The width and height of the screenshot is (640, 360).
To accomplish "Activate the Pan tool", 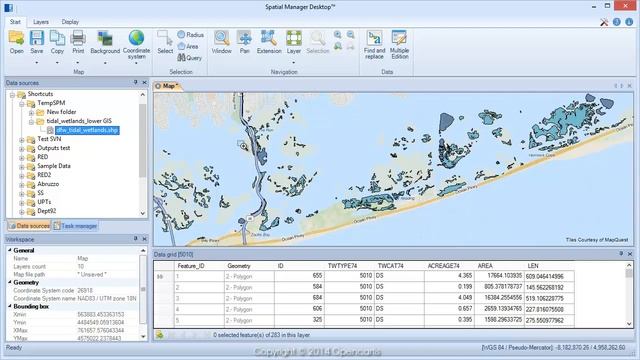I will coord(244,42).
